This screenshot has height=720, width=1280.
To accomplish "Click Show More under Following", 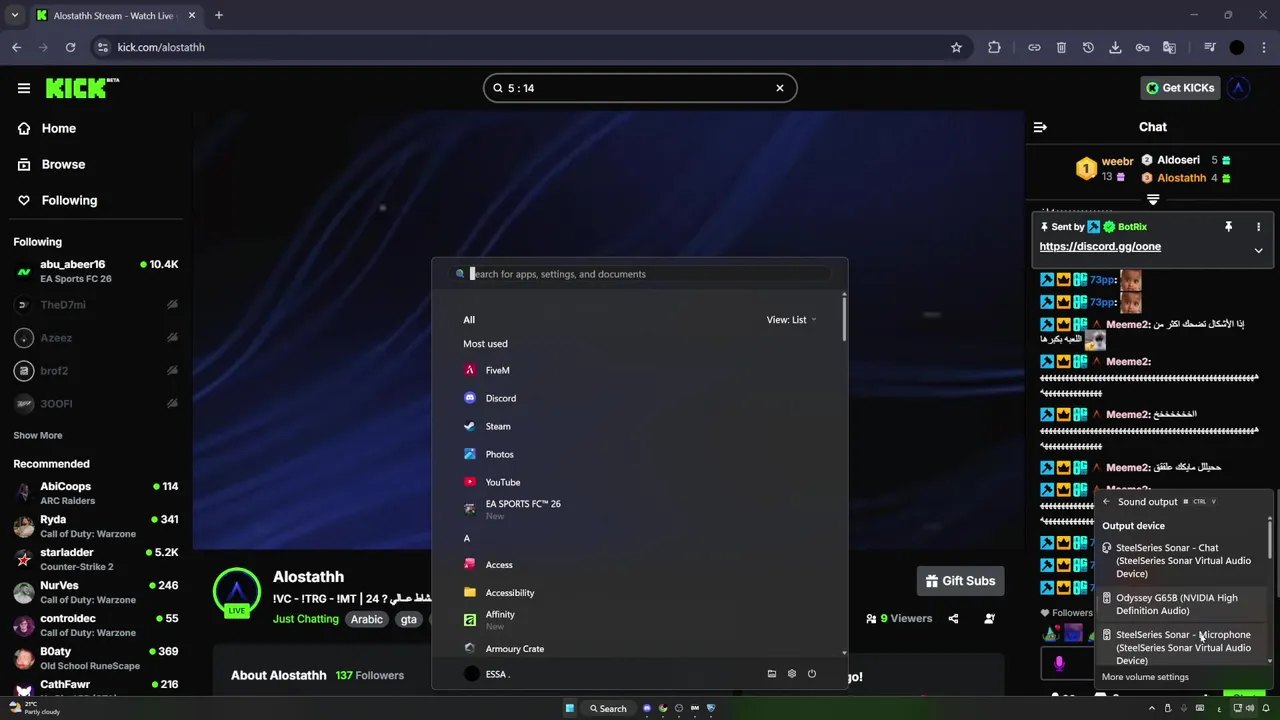I will coord(38,435).
